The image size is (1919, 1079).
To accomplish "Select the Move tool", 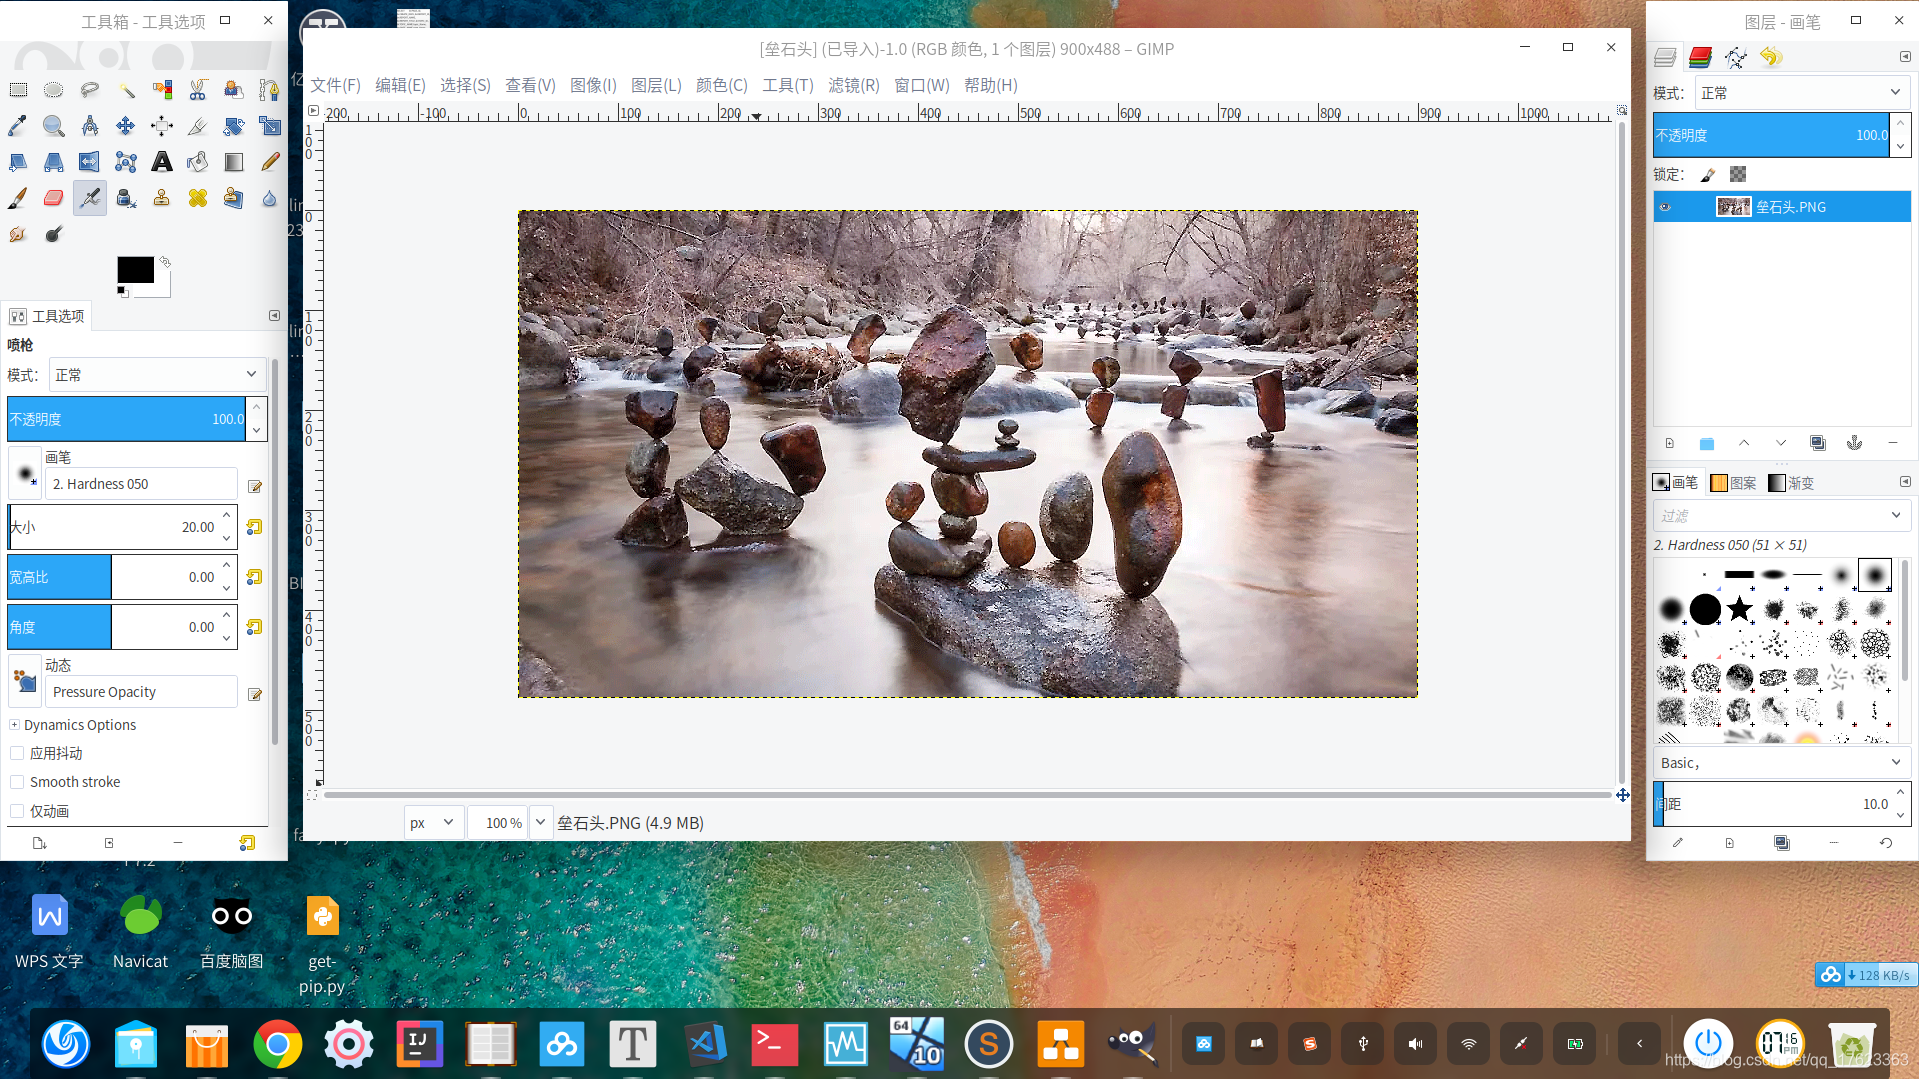I will click(x=126, y=126).
